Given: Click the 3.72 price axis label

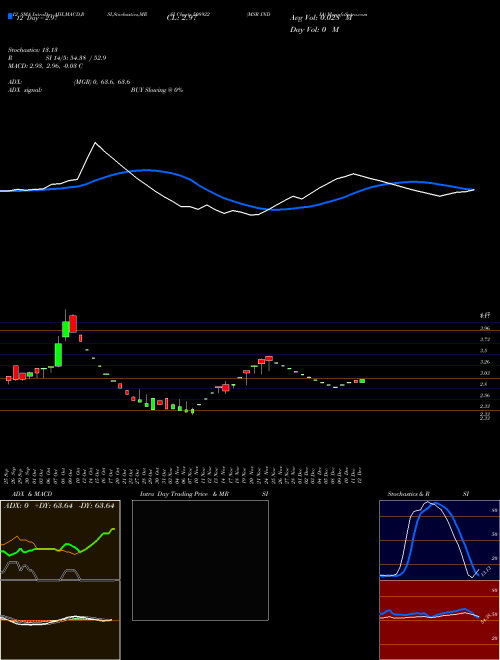Looking at the screenshot, I should click(x=484, y=339).
